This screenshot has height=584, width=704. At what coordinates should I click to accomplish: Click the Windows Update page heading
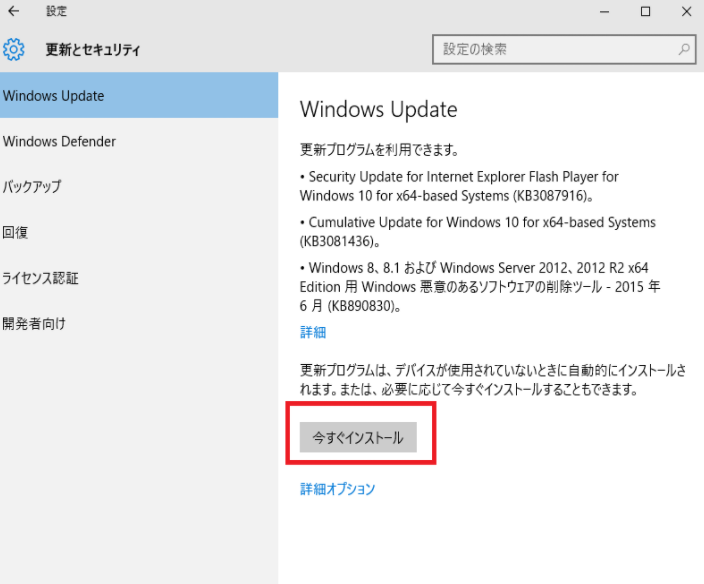click(378, 110)
